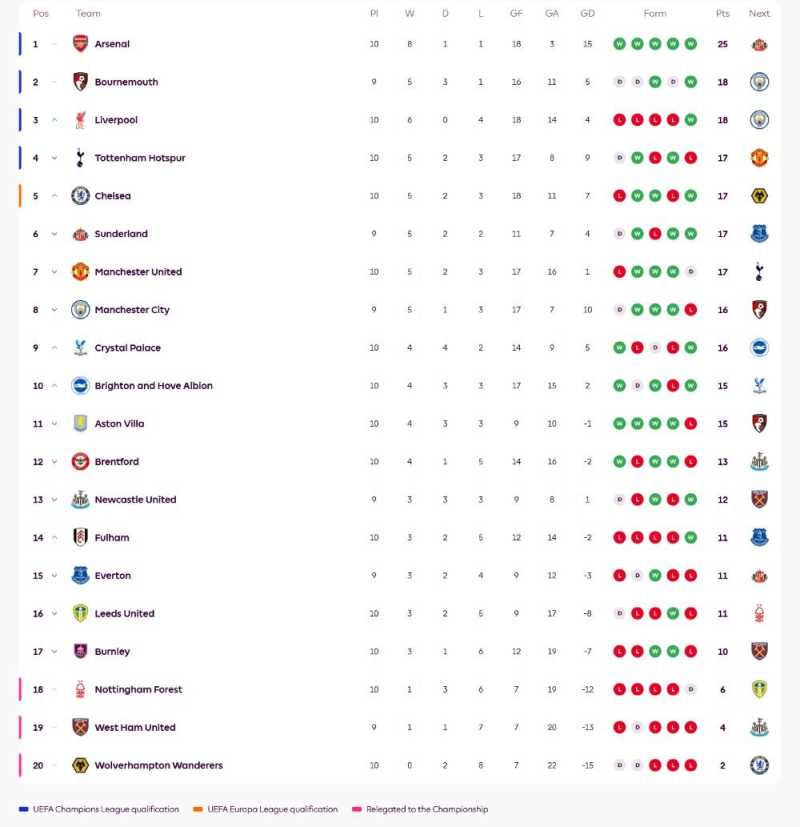
Task: Sort the table by the Pts column header
Action: tap(722, 13)
